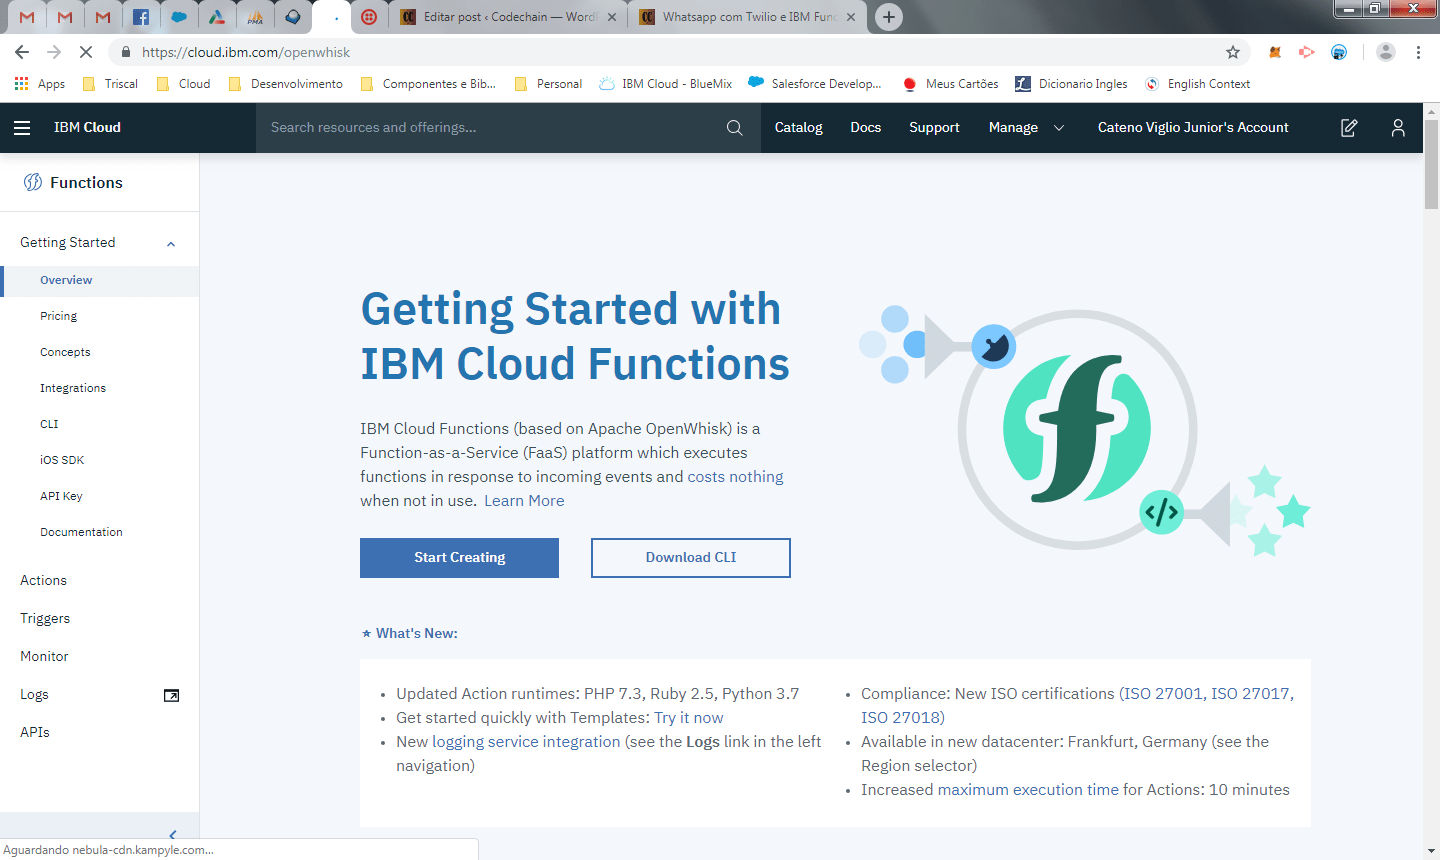Open the Cloud bookmarks folder

point(184,84)
